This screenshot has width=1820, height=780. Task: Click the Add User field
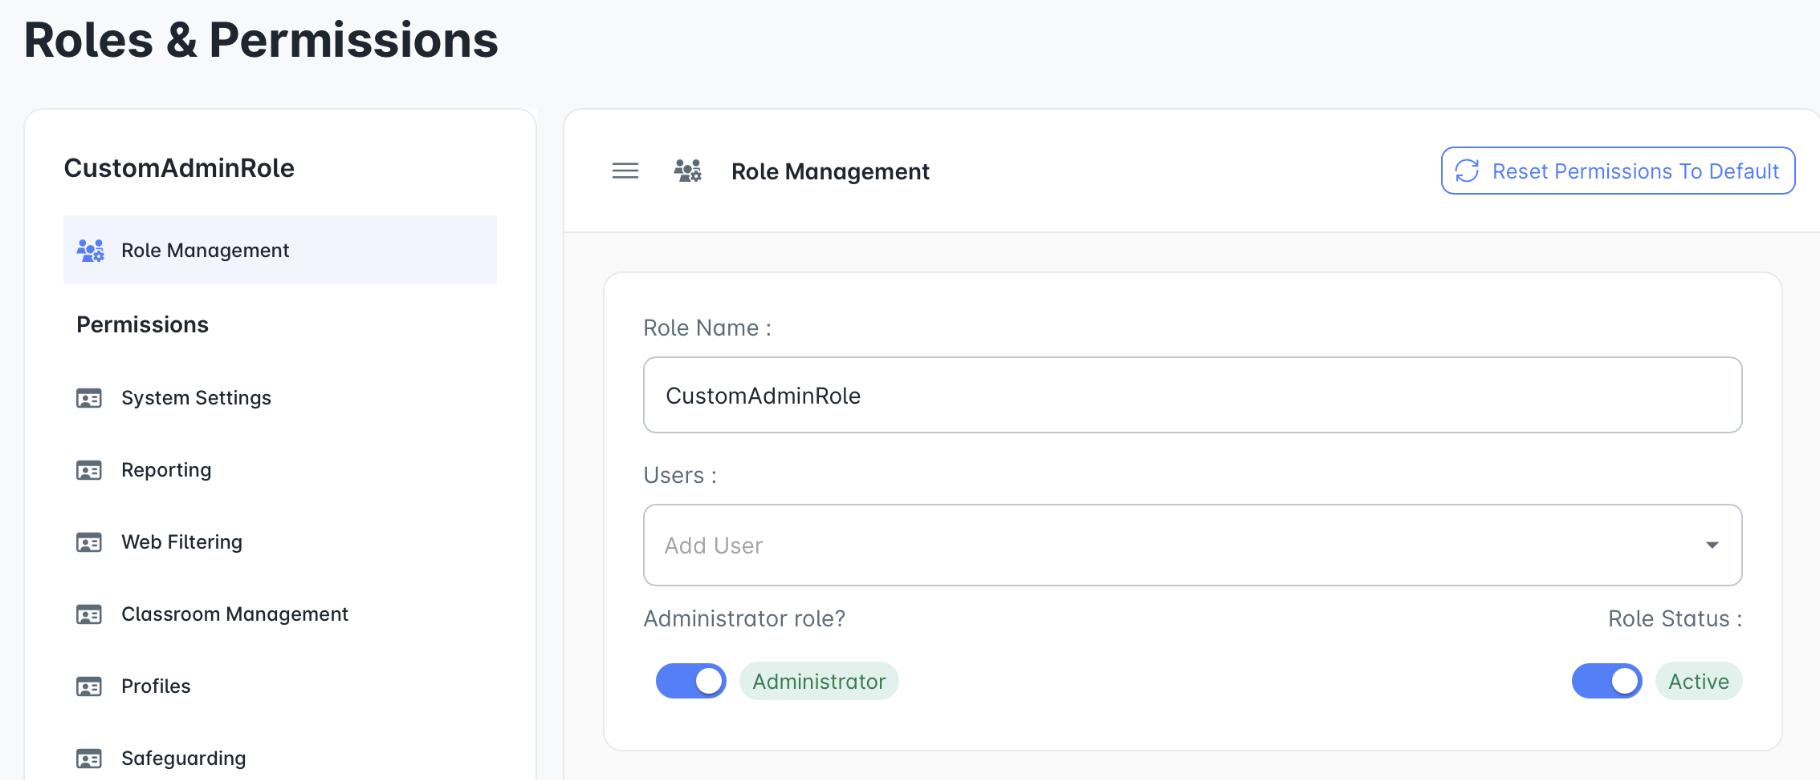point(1192,545)
